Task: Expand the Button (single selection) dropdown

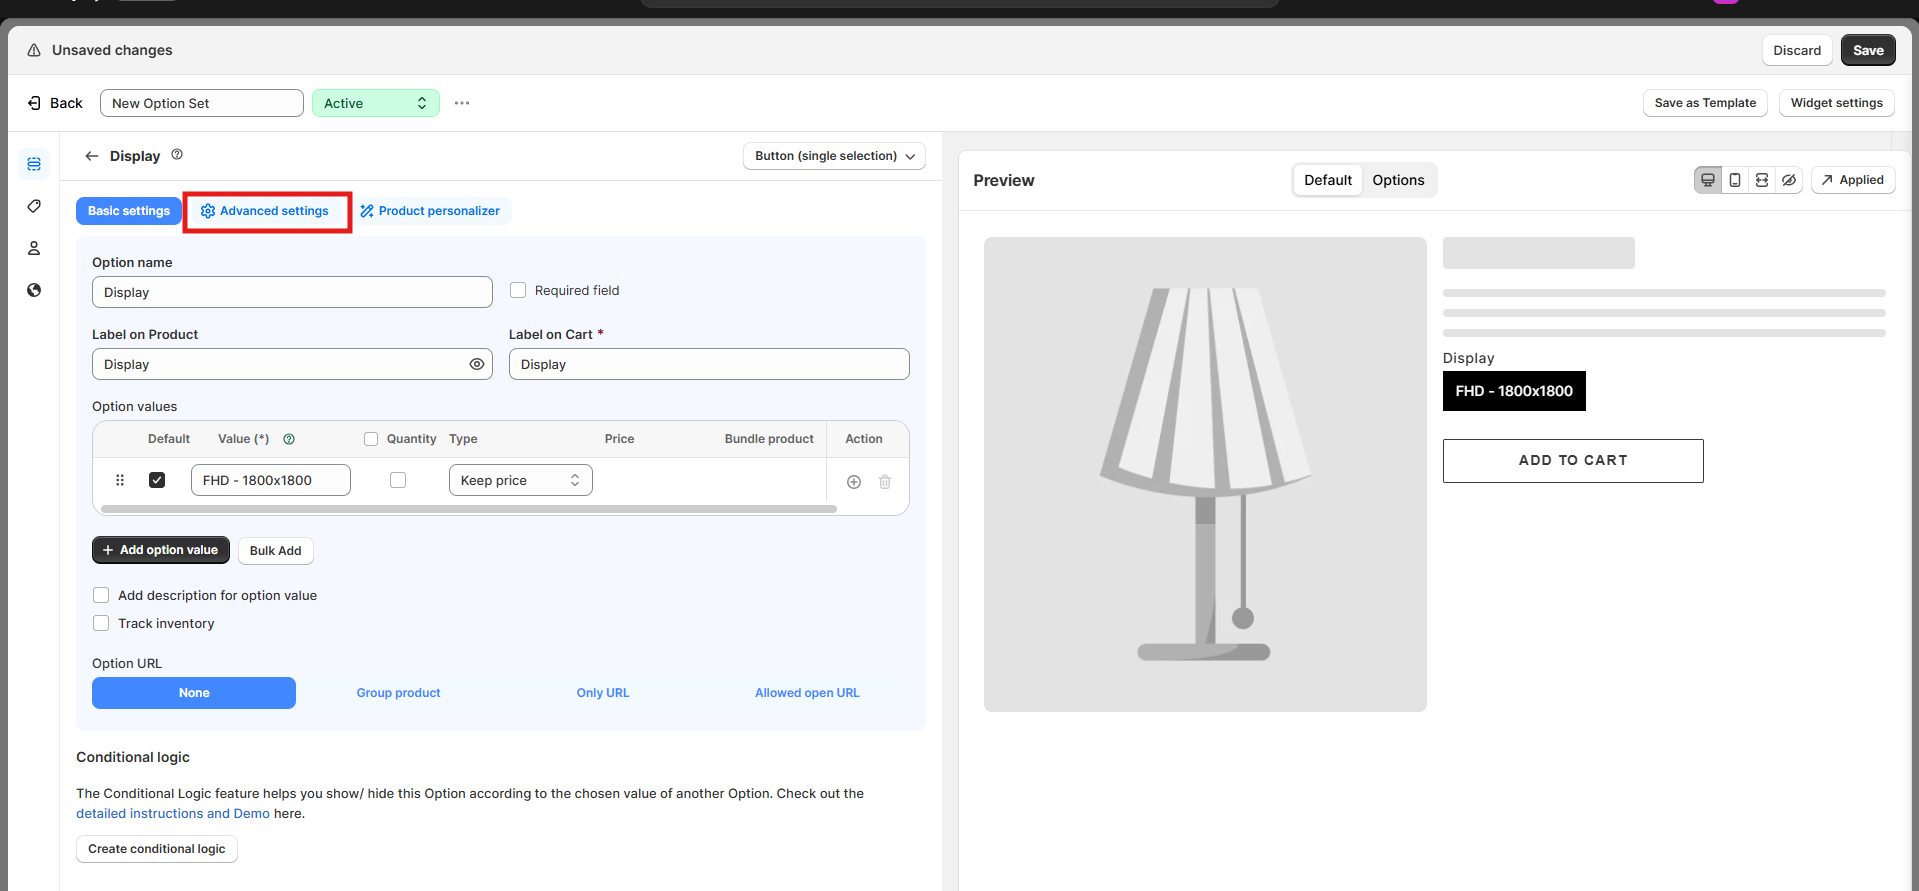Action: coord(834,156)
